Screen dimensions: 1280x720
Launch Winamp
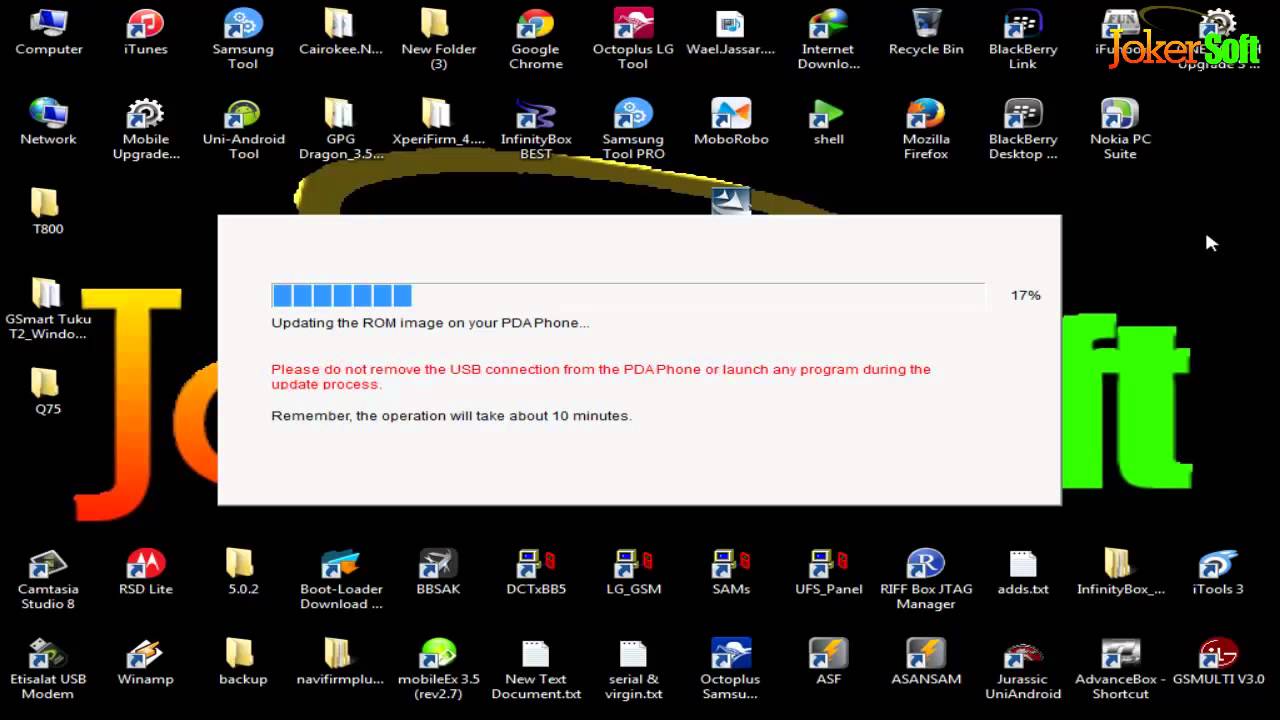tap(146, 662)
